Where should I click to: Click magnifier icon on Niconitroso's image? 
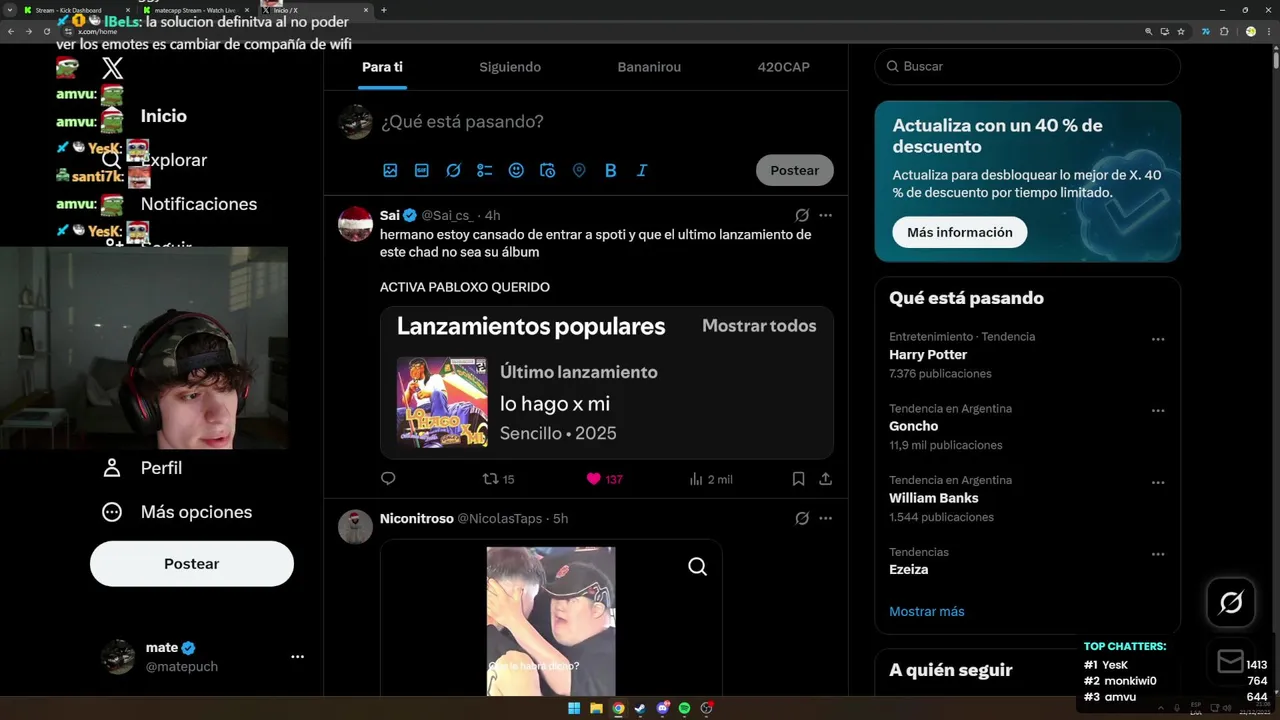[x=698, y=567]
